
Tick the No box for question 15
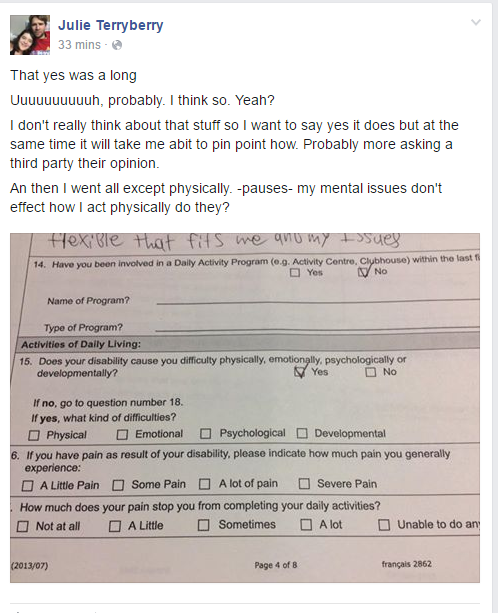pos(370,372)
